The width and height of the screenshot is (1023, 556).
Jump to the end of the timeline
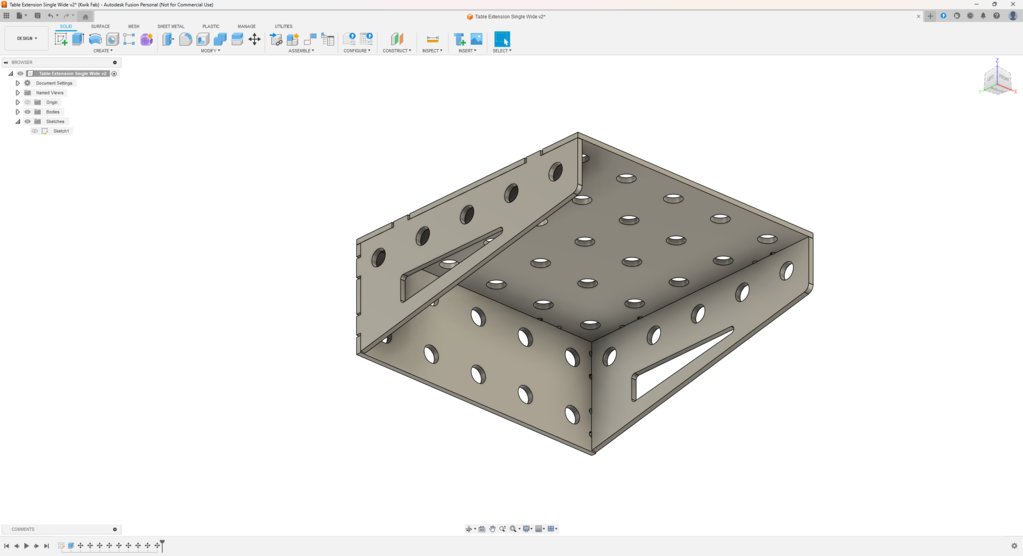click(46, 546)
